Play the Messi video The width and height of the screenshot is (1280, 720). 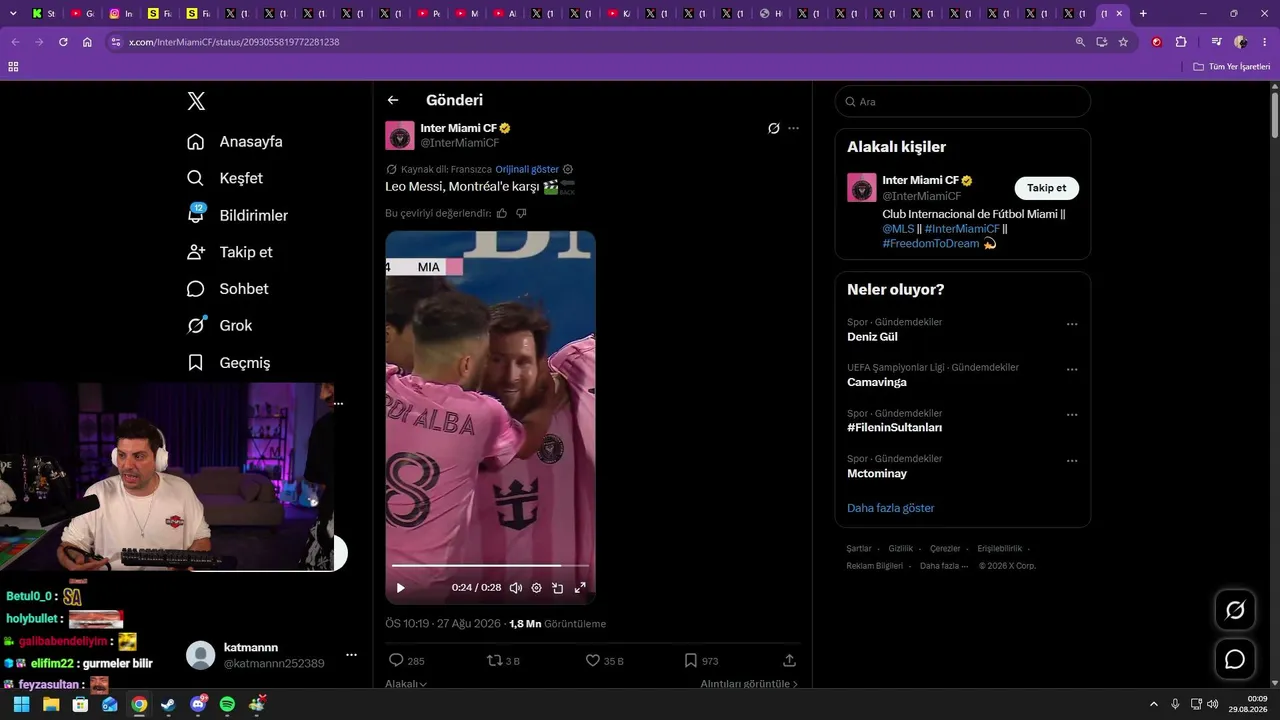(x=401, y=588)
